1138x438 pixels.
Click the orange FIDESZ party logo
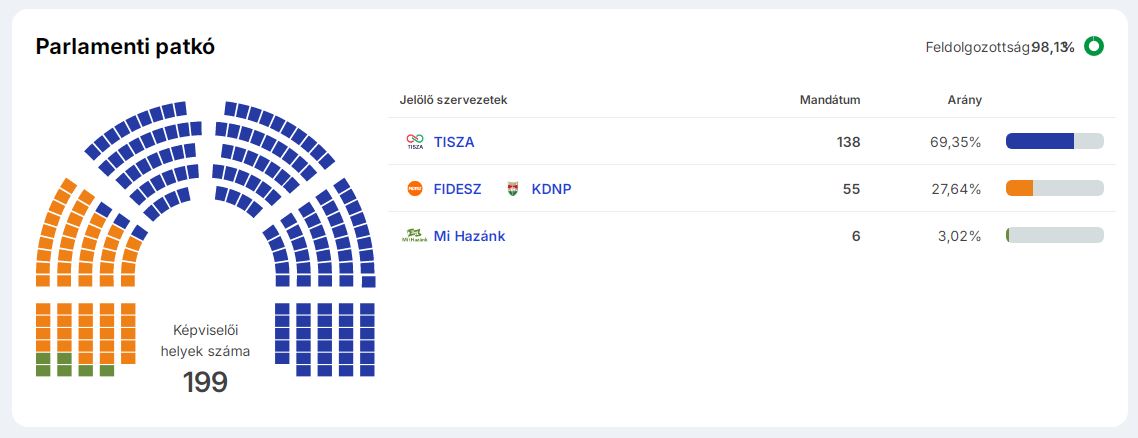click(415, 189)
